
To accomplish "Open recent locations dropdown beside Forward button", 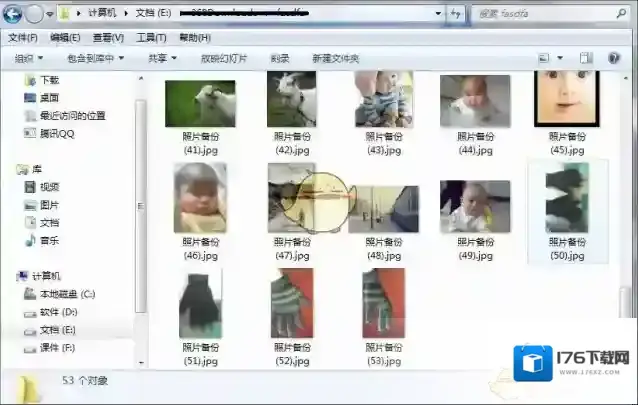I will 50,14.
